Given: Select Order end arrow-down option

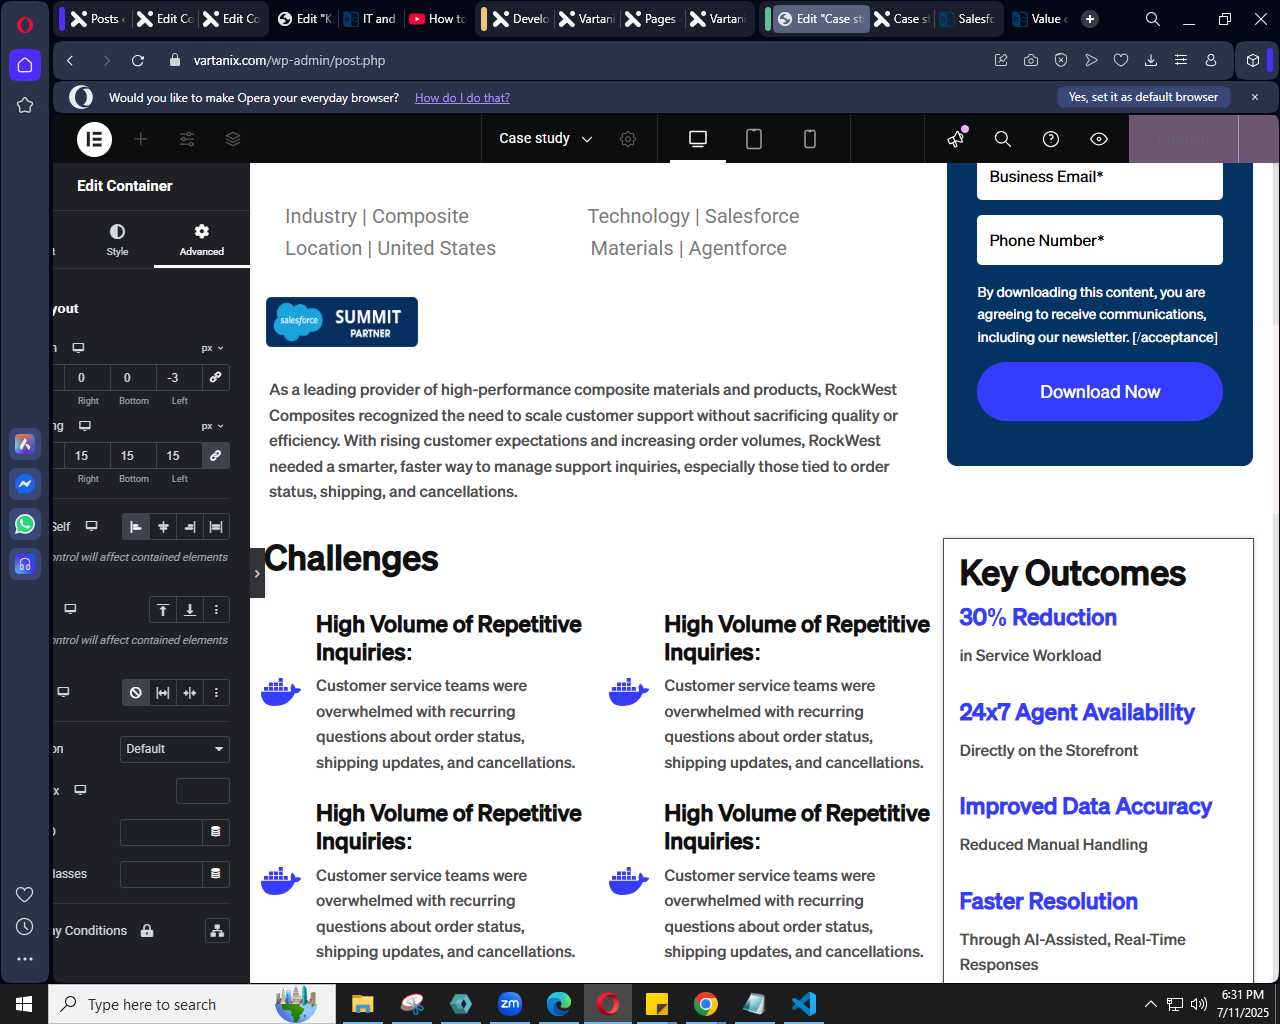Looking at the screenshot, I should point(190,609).
